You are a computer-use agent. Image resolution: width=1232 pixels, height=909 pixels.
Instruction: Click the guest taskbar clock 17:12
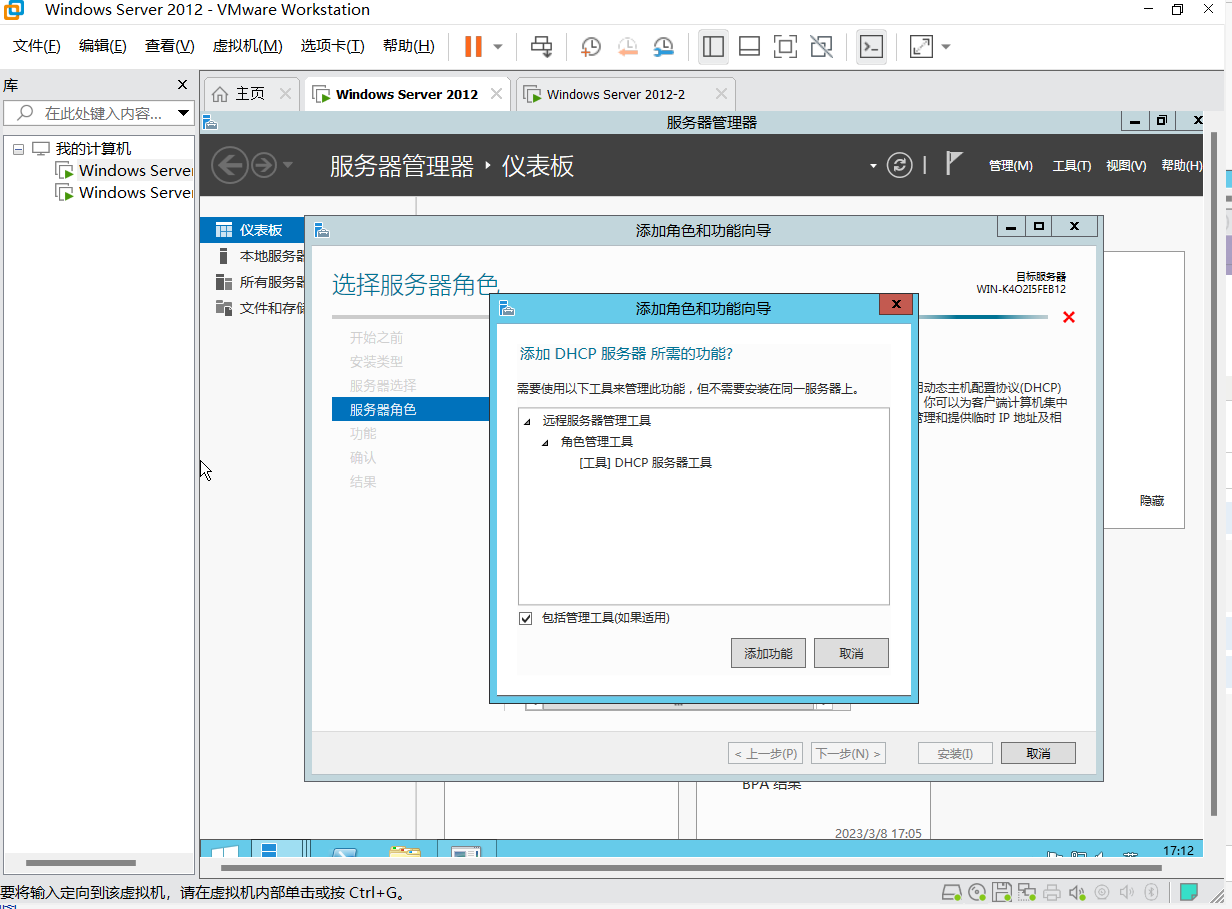(1178, 851)
